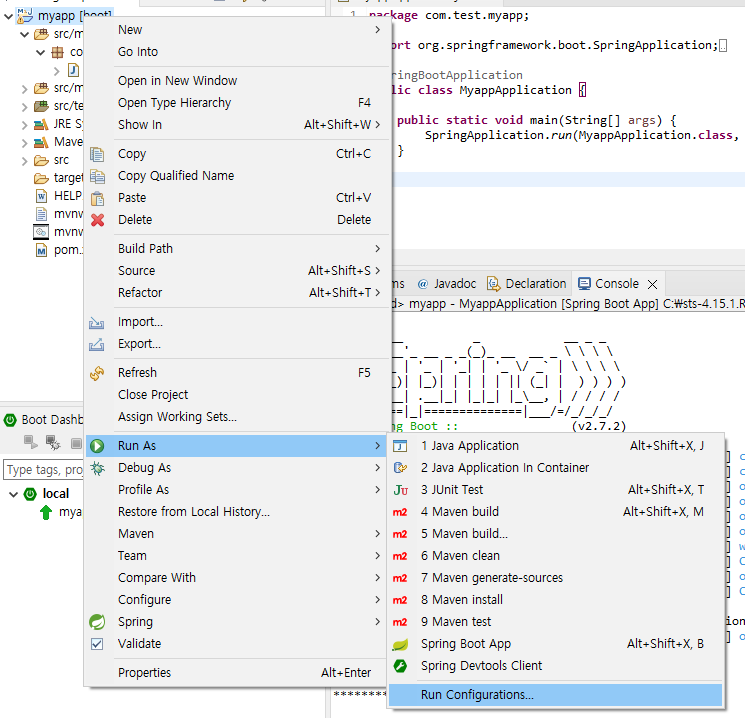Image resolution: width=745 pixels, height=718 pixels.
Task: Switch to the Javadoc tab
Action: coord(447,284)
